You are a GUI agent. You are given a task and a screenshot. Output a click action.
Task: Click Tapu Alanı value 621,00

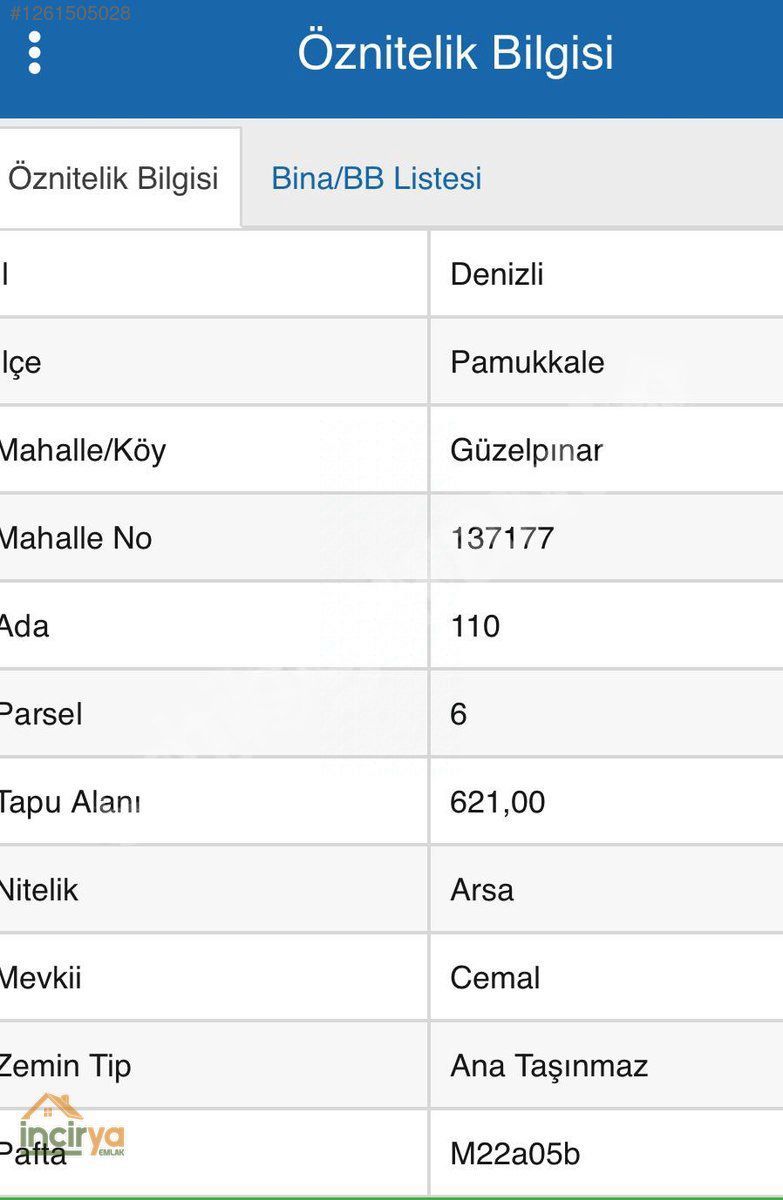coord(498,802)
